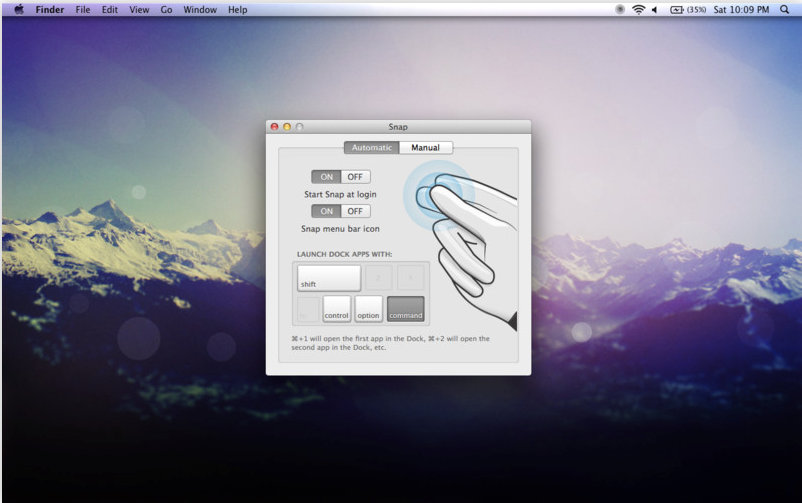Toggle the control modifier key
Screen dimensions: 802x503
pyautogui.click(x=337, y=309)
